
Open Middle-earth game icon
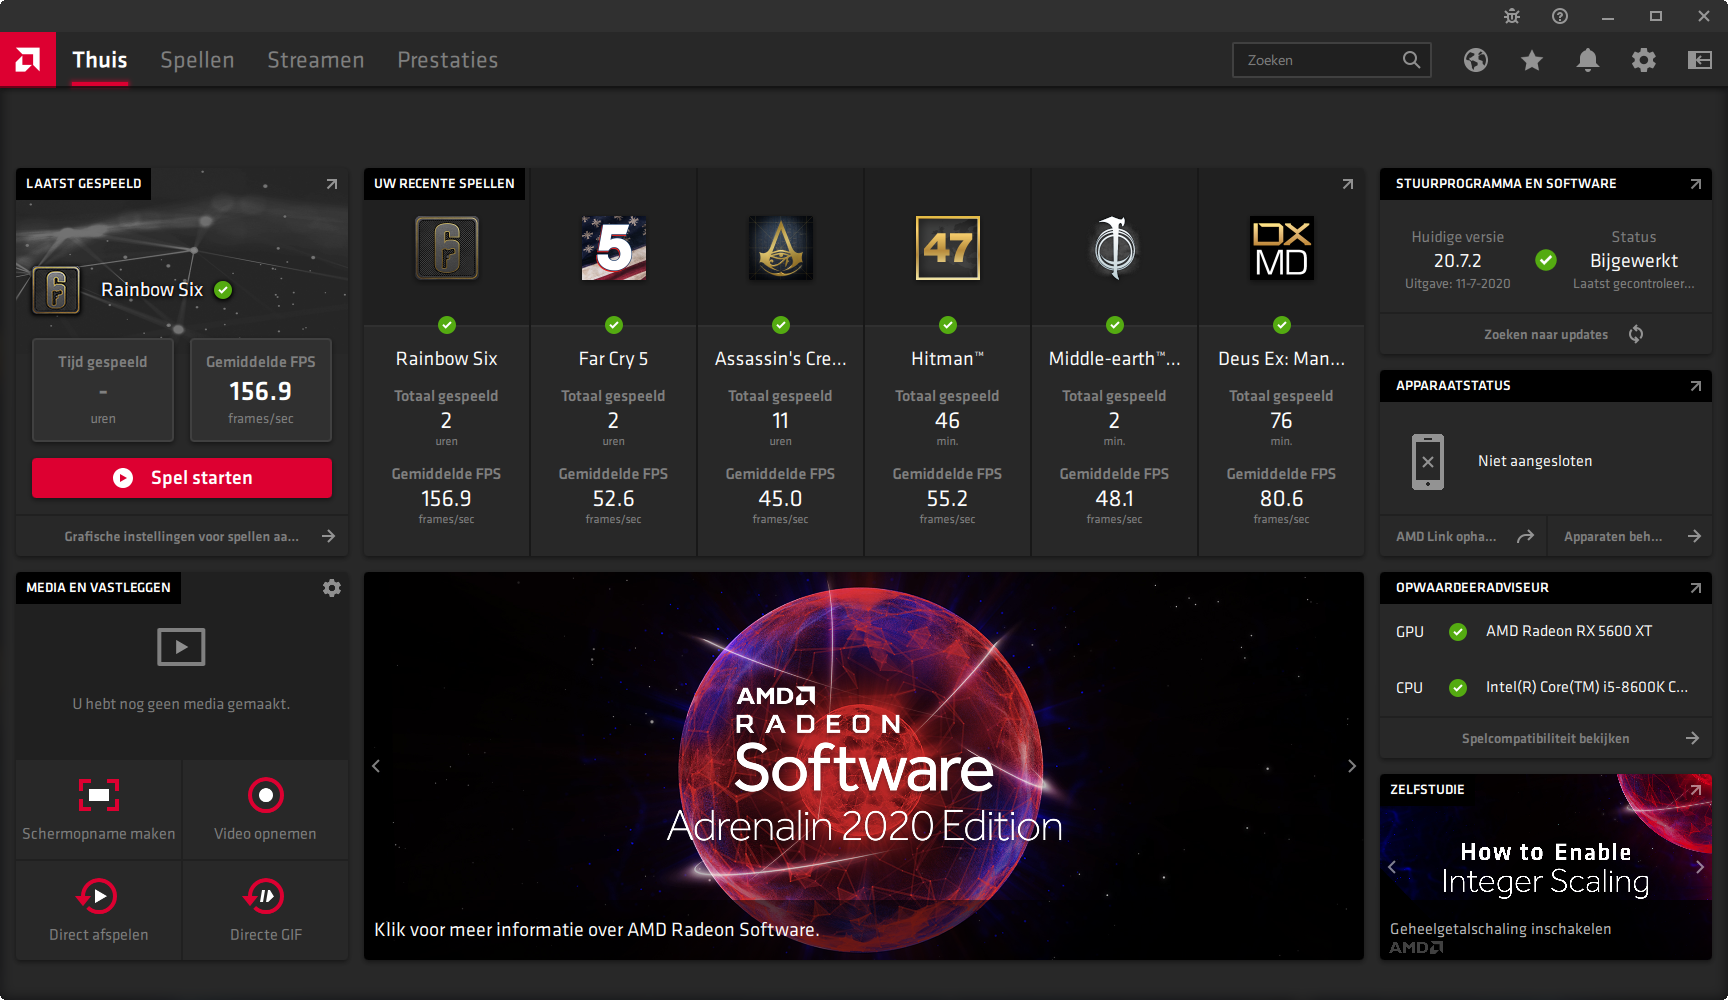tap(1115, 248)
